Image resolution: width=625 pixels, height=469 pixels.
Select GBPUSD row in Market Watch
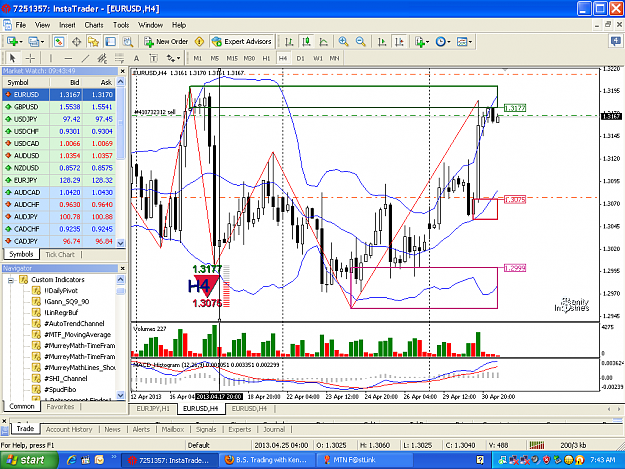click(x=59, y=107)
